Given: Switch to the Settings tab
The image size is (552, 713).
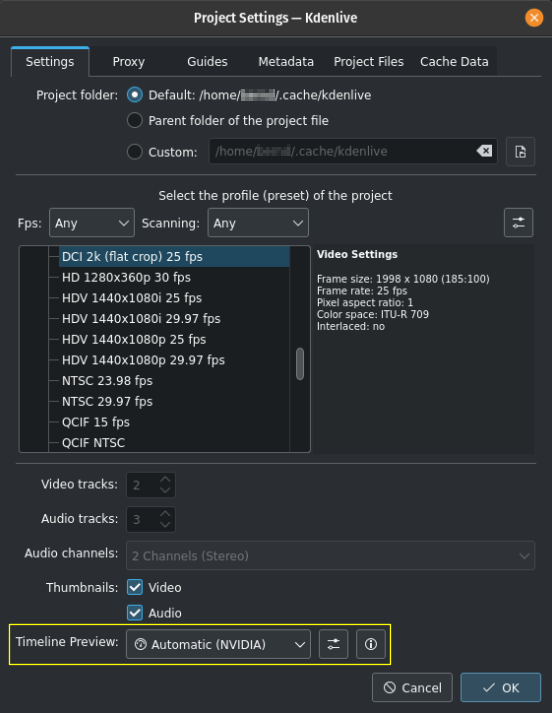Looking at the screenshot, I should click(x=50, y=61).
